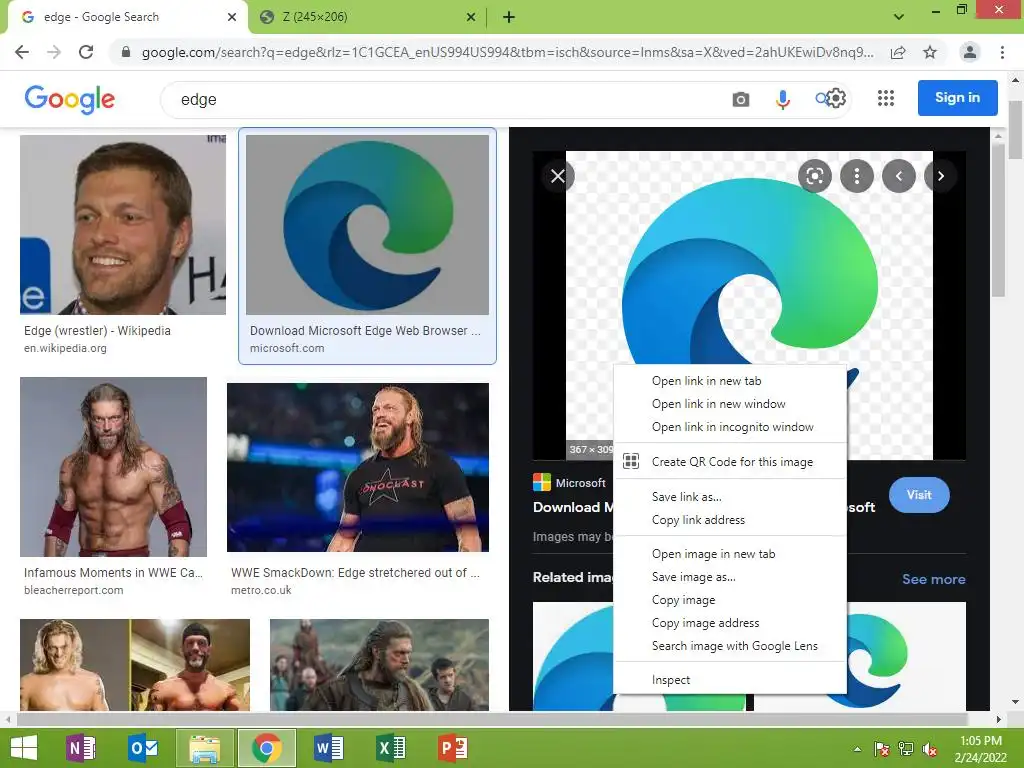Screen dimensions: 1024x768
Task: Open the Windows Start menu
Action: point(24,748)
